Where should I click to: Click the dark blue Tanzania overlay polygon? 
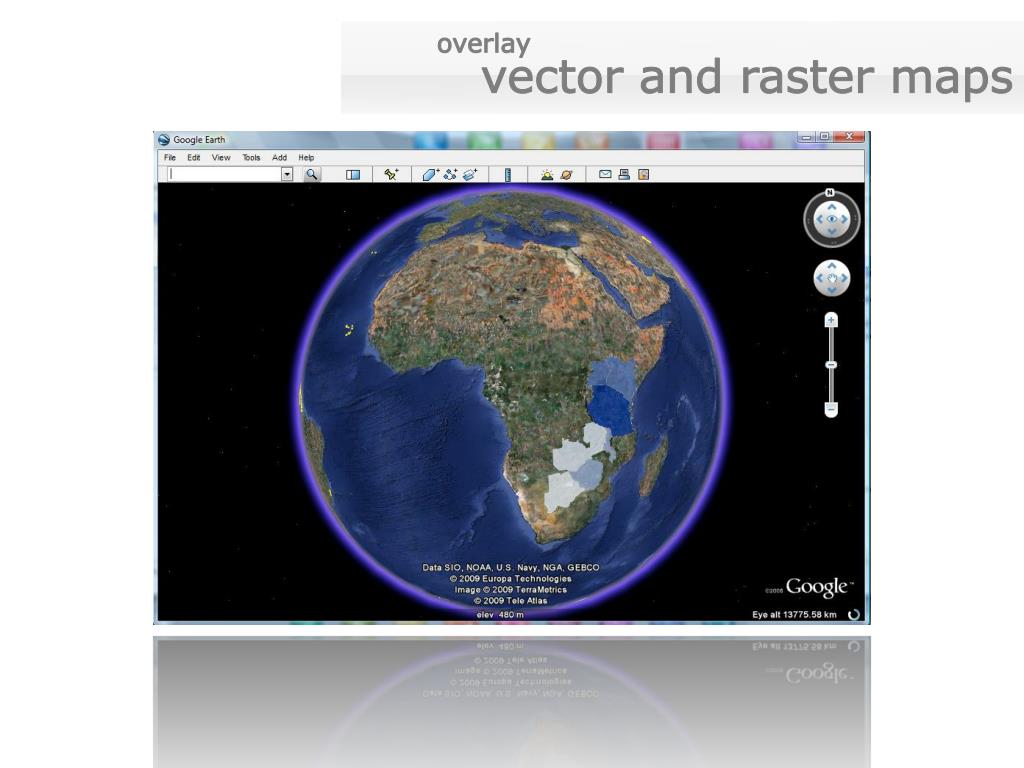point(610,409)
